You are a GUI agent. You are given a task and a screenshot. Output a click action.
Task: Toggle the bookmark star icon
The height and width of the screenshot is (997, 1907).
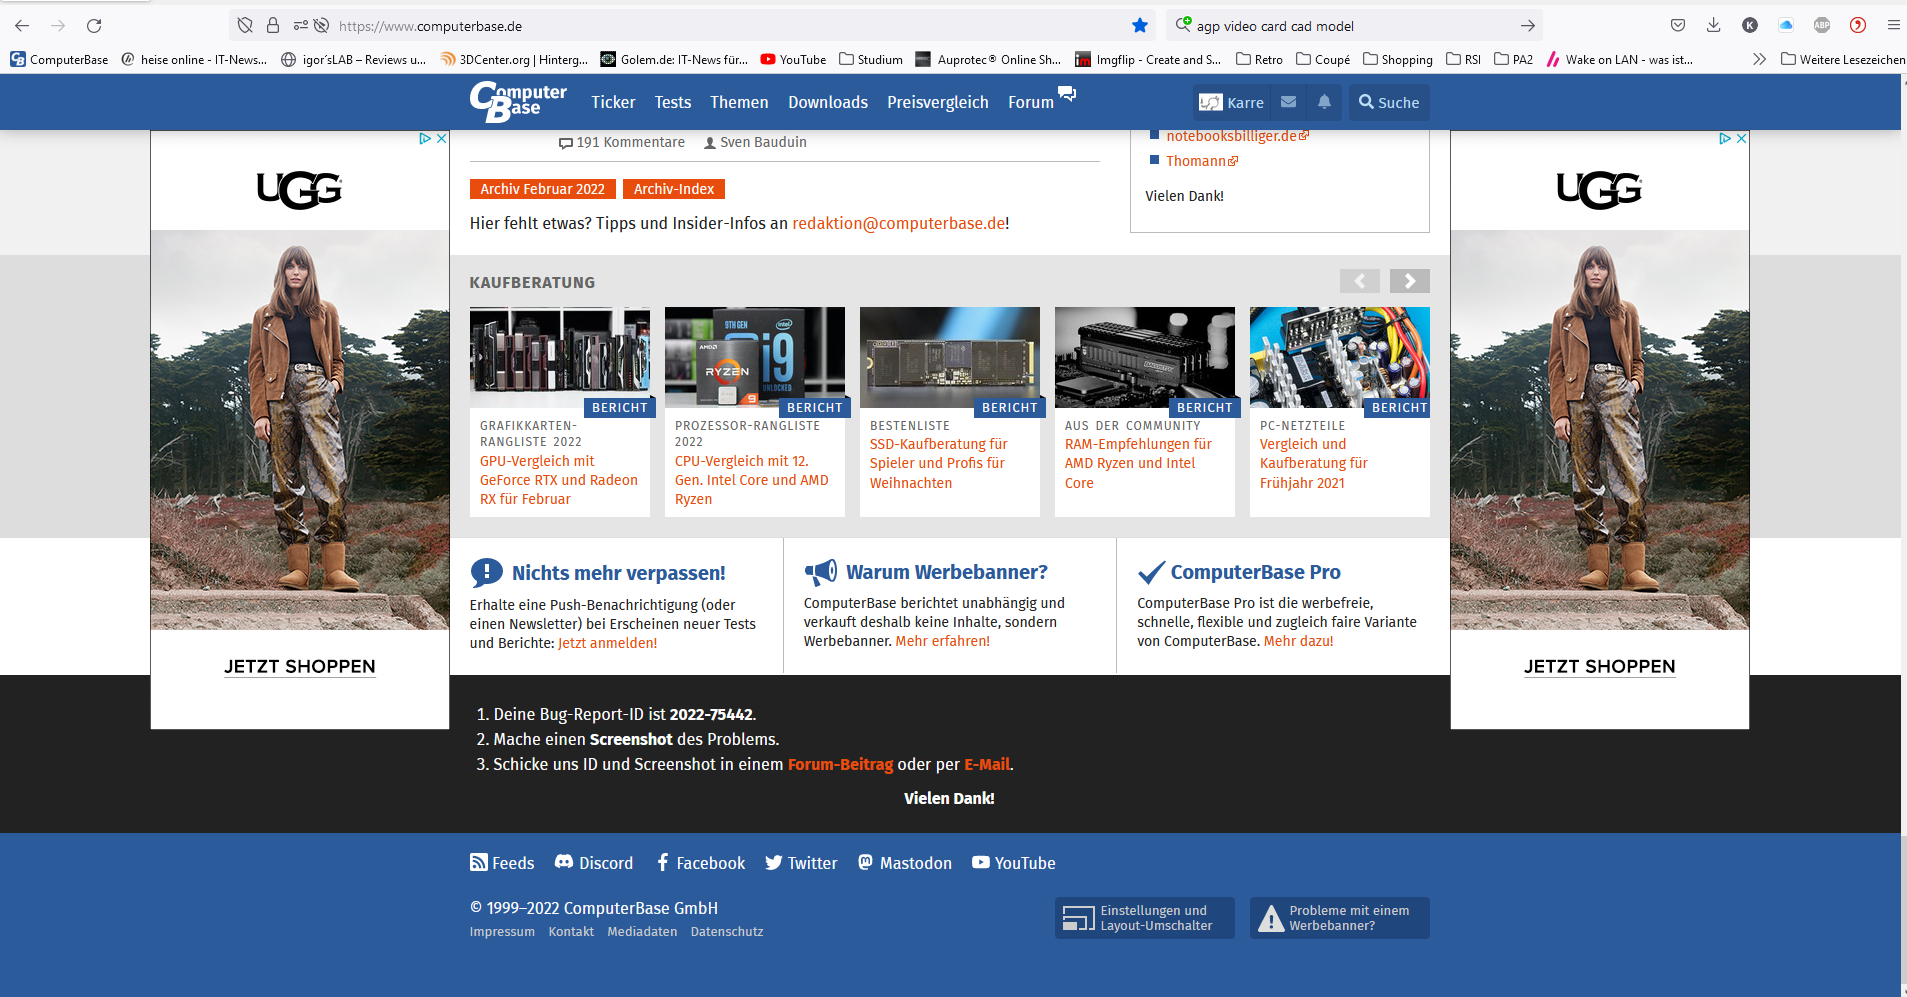tap(1140, 26)
